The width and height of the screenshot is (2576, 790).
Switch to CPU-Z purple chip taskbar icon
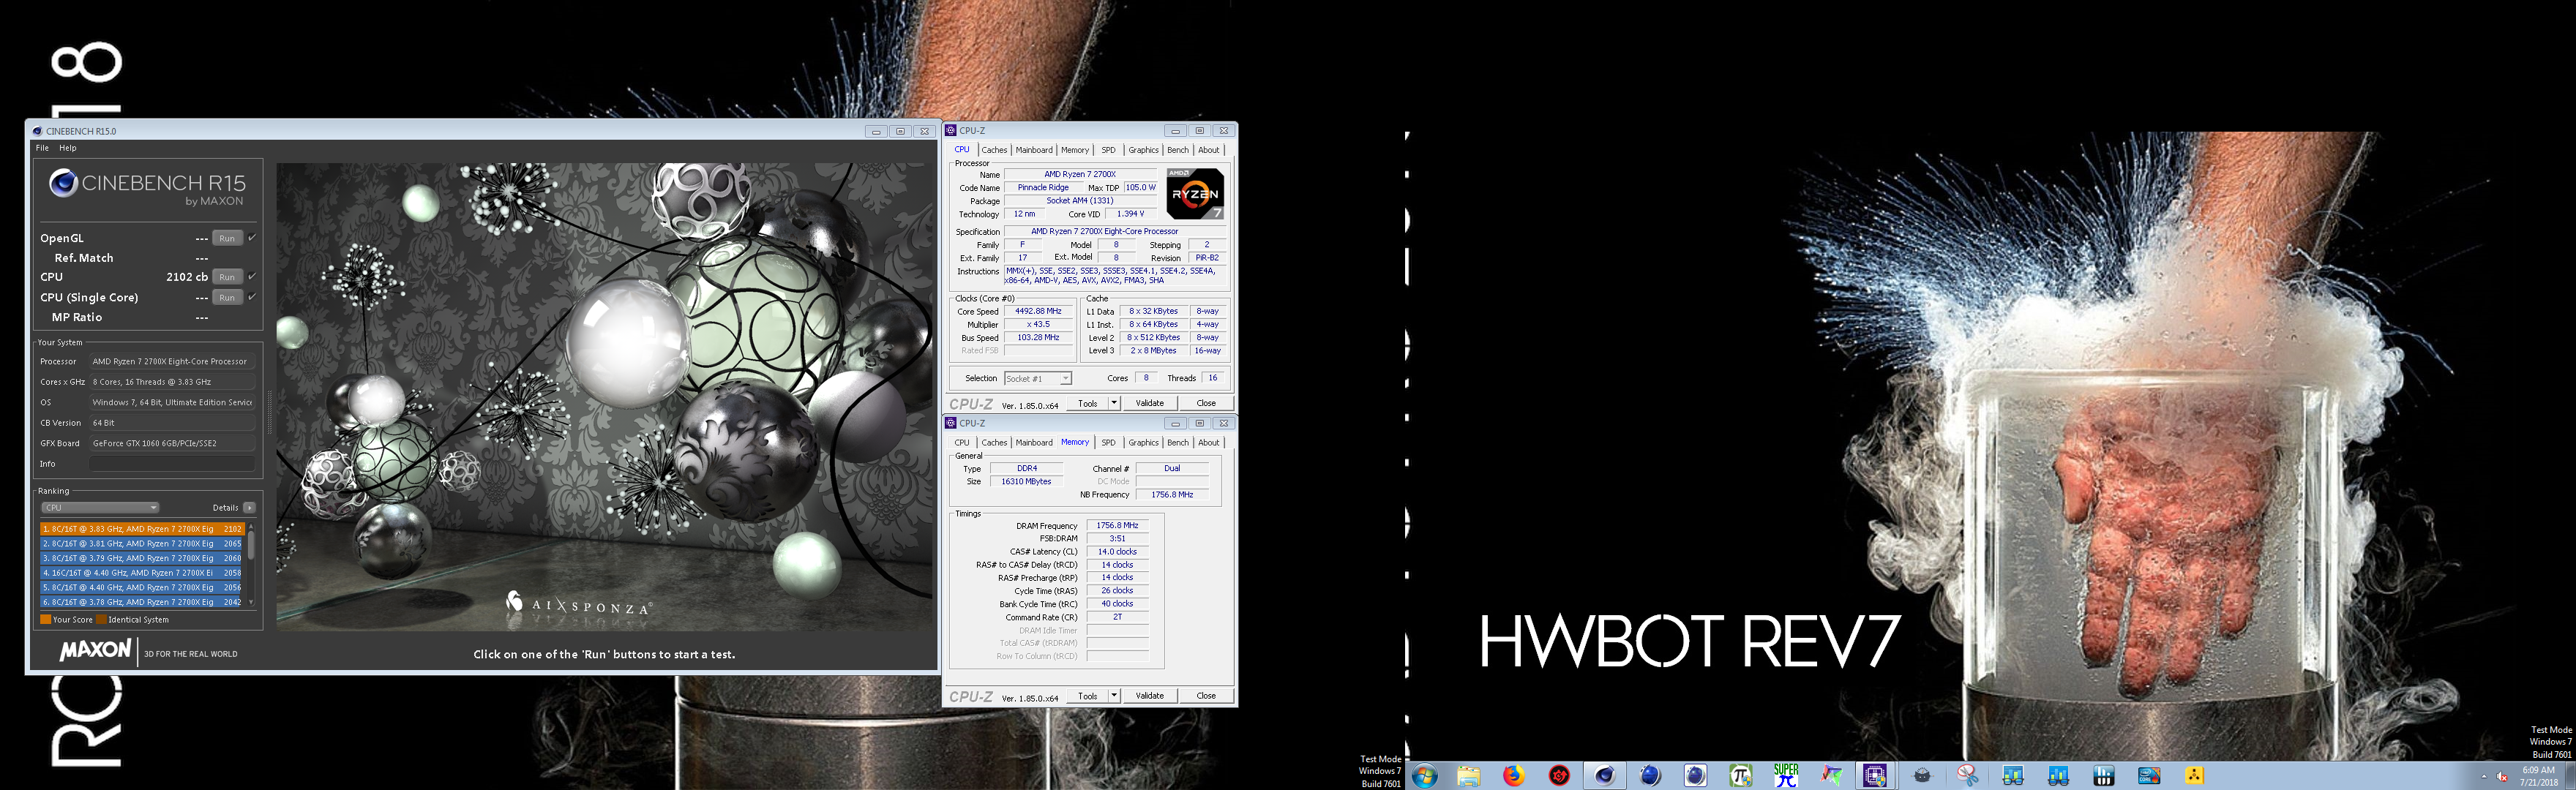coord(1875,776)
